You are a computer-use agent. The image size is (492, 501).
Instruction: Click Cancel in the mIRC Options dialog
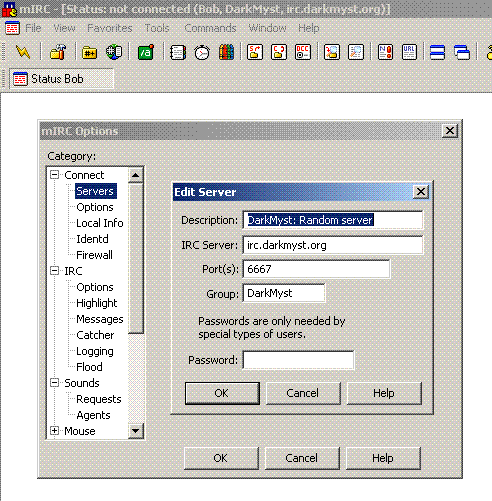[302, 458]
